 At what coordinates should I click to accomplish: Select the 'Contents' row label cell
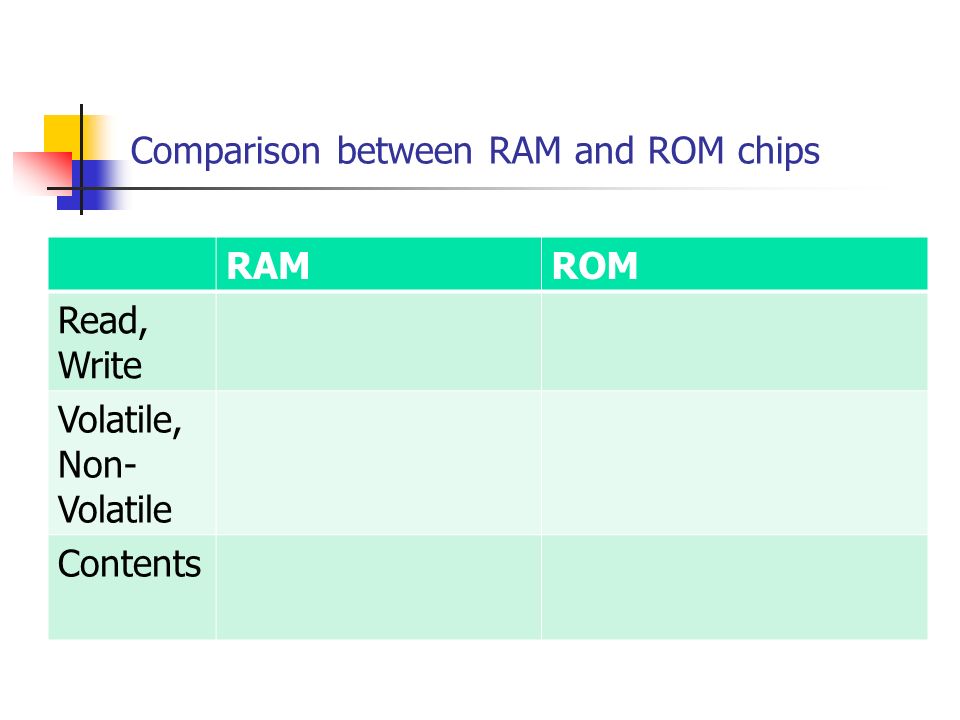click(x=132, y=588)
